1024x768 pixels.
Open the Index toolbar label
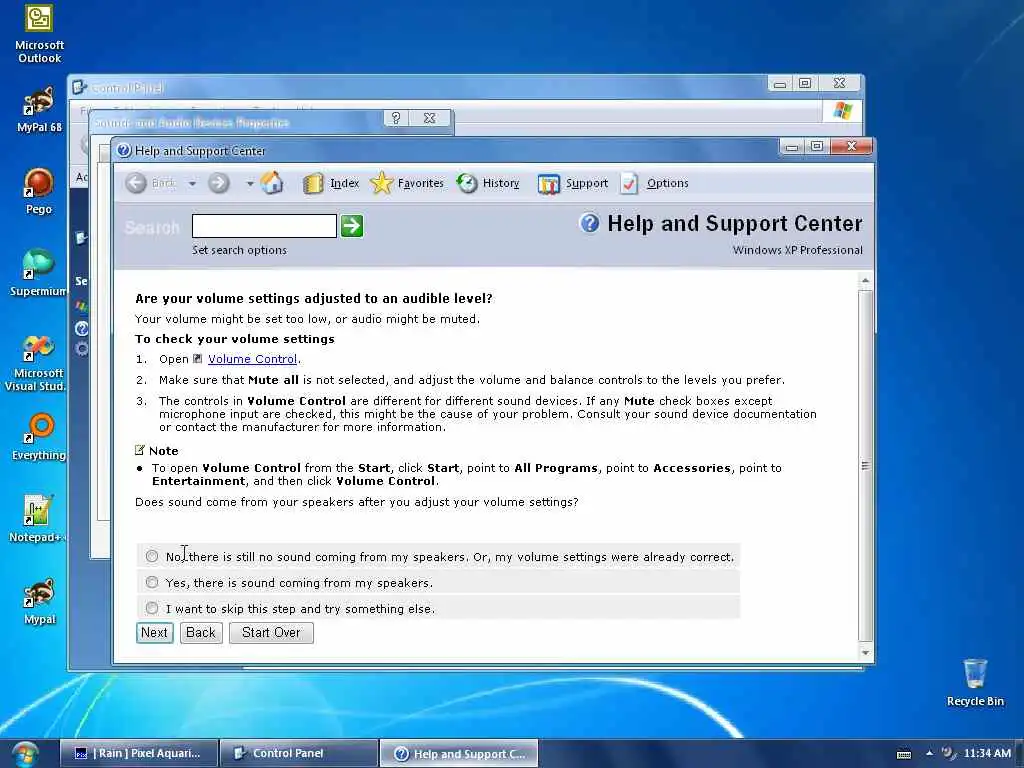click(345, 184)
